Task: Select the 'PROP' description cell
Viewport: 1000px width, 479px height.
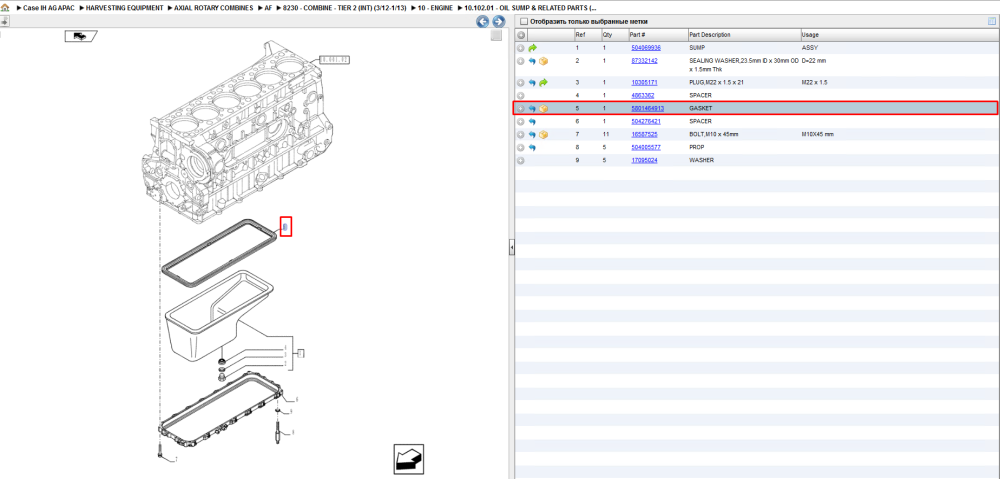Action: tap(697, 147)
